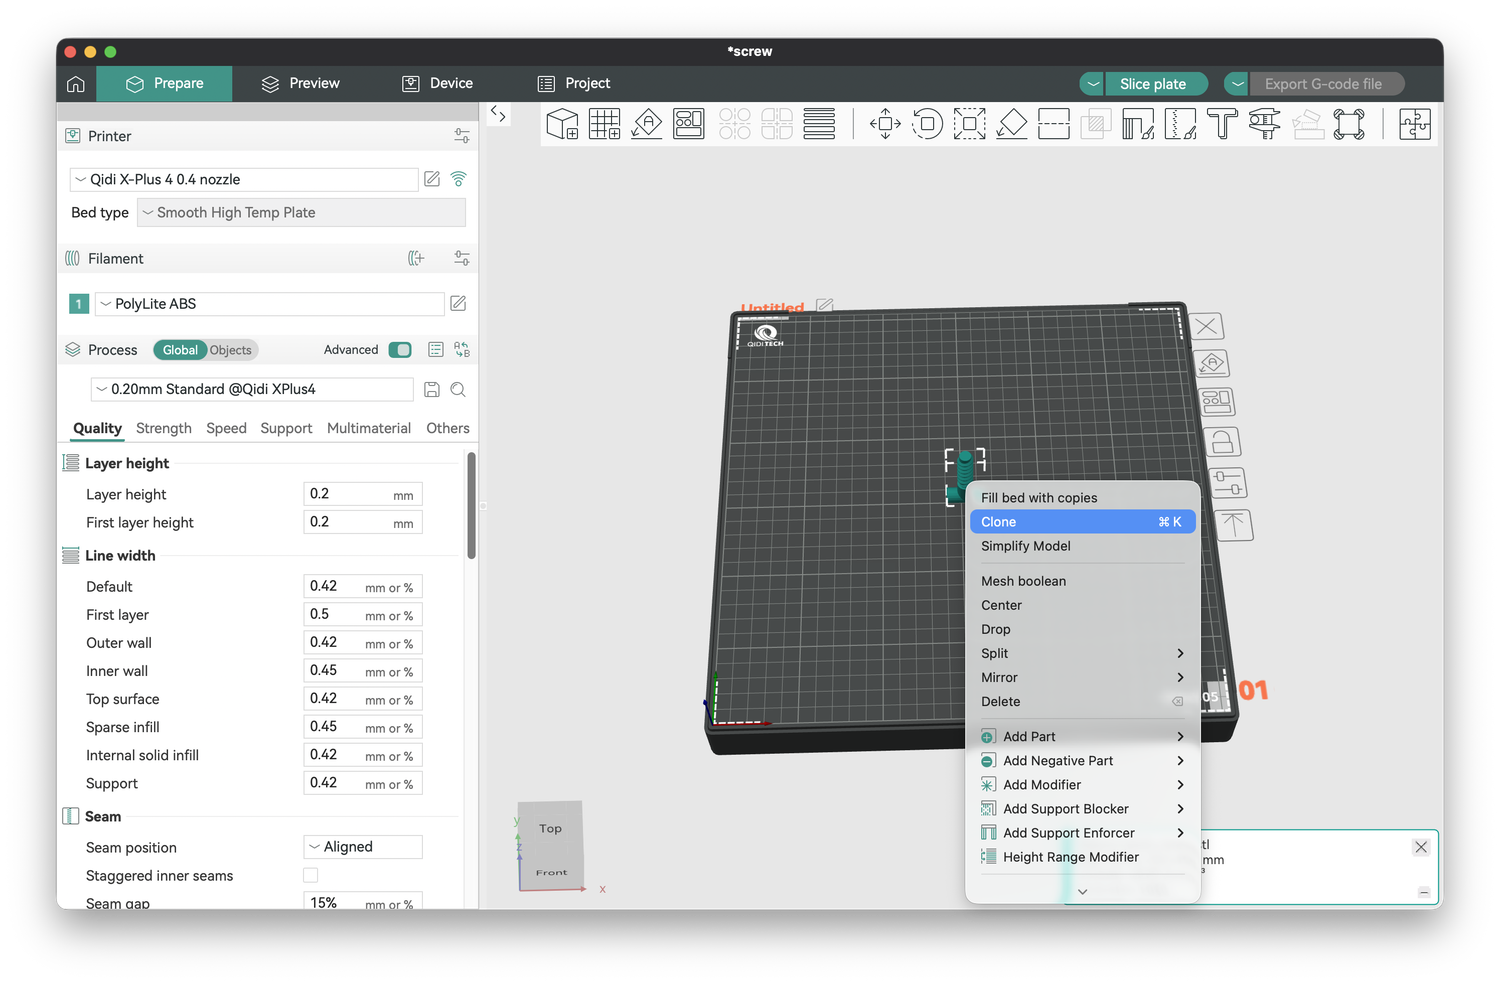Open the Preview view
Viewport: 1500px width, 984px height.
301,84
